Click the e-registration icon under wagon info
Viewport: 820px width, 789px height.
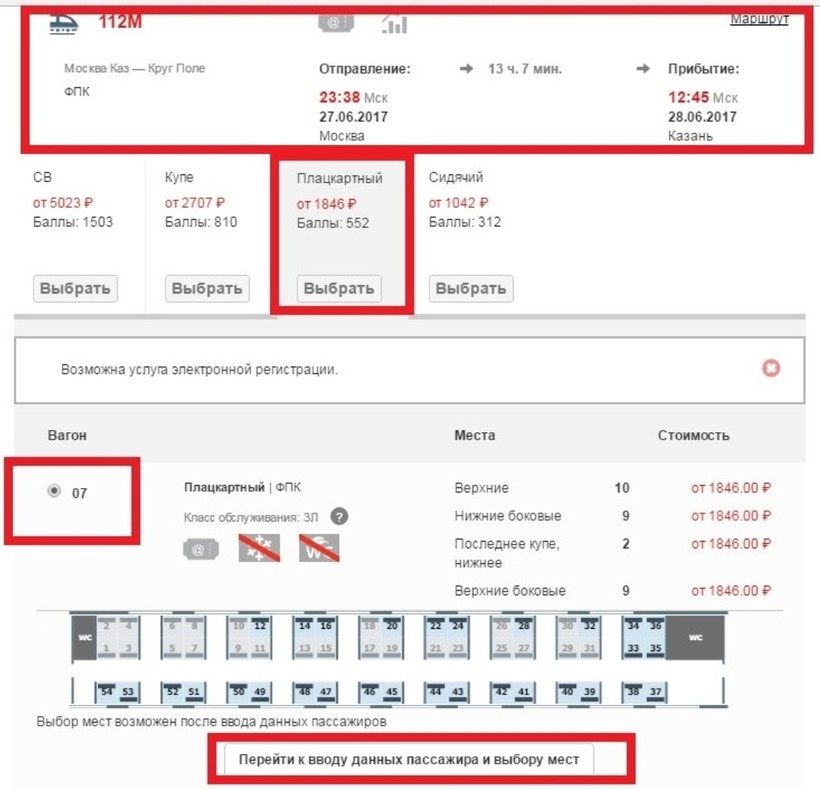point(201,550)
